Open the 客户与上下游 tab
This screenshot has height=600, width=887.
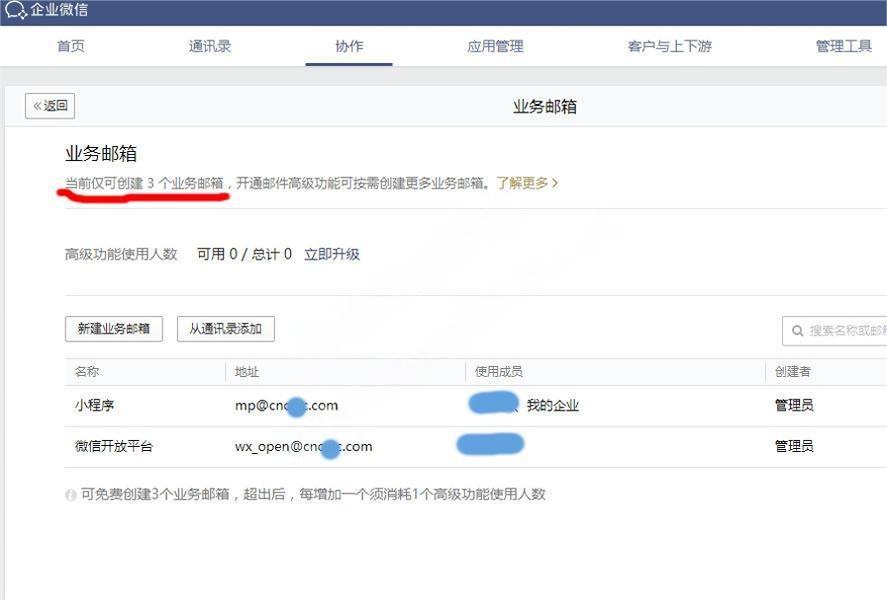coord(669,46)
